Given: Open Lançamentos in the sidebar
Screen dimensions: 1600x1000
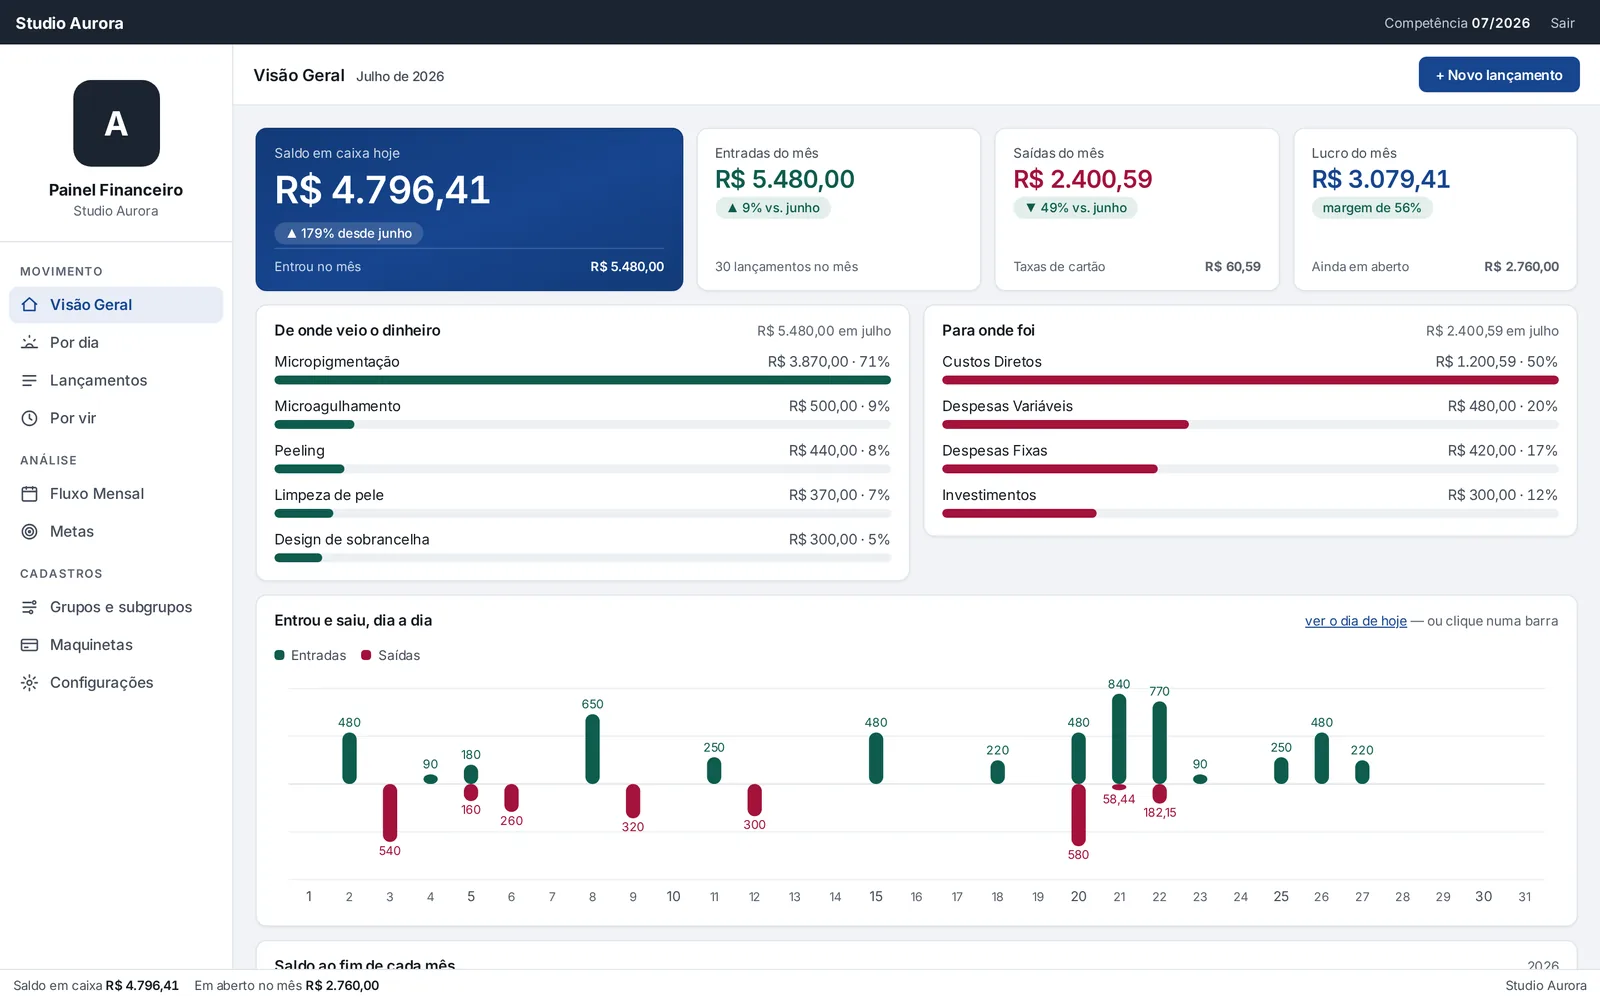Looking at the screenshot, I should [116, 381].
